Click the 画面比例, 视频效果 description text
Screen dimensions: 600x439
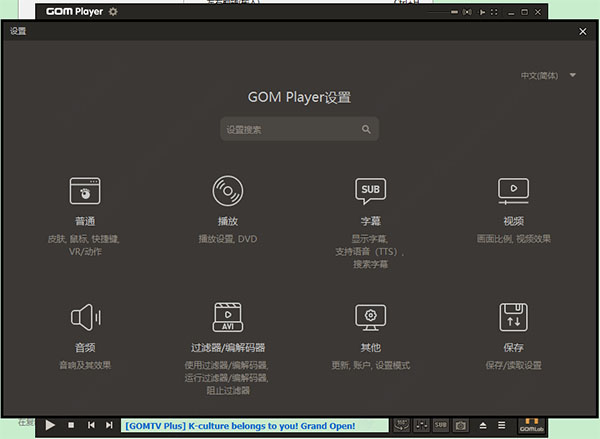click(514, 239)
